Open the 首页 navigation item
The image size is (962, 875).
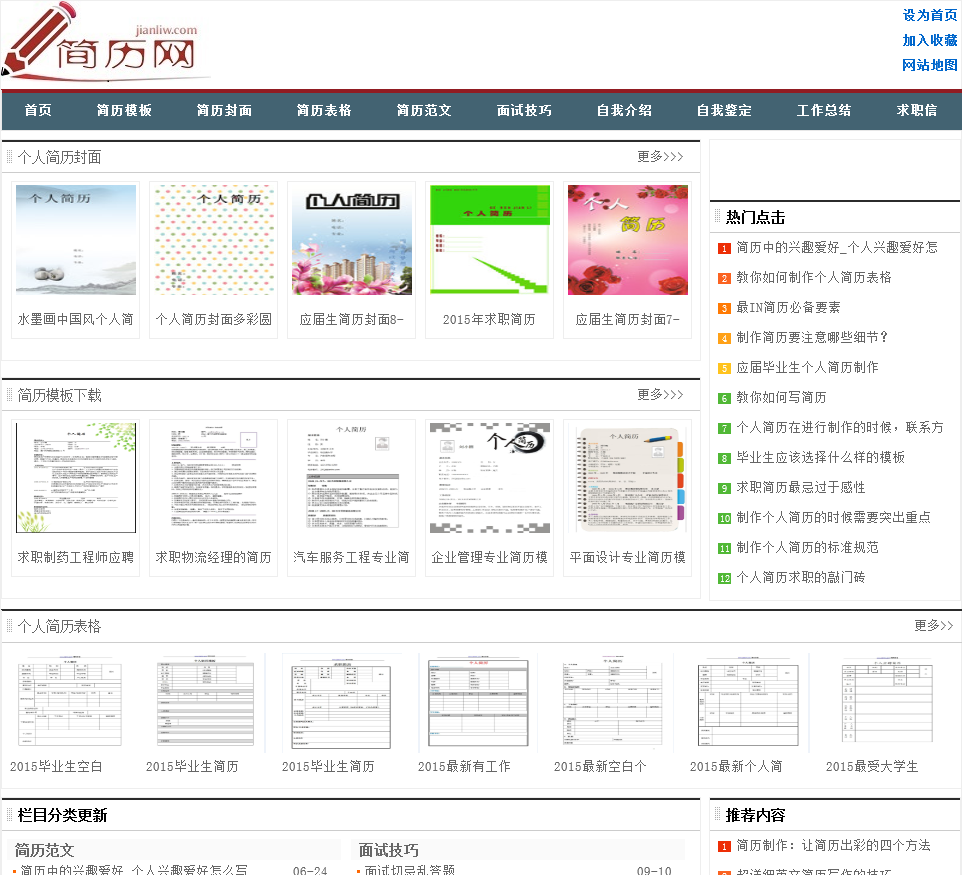38,110
